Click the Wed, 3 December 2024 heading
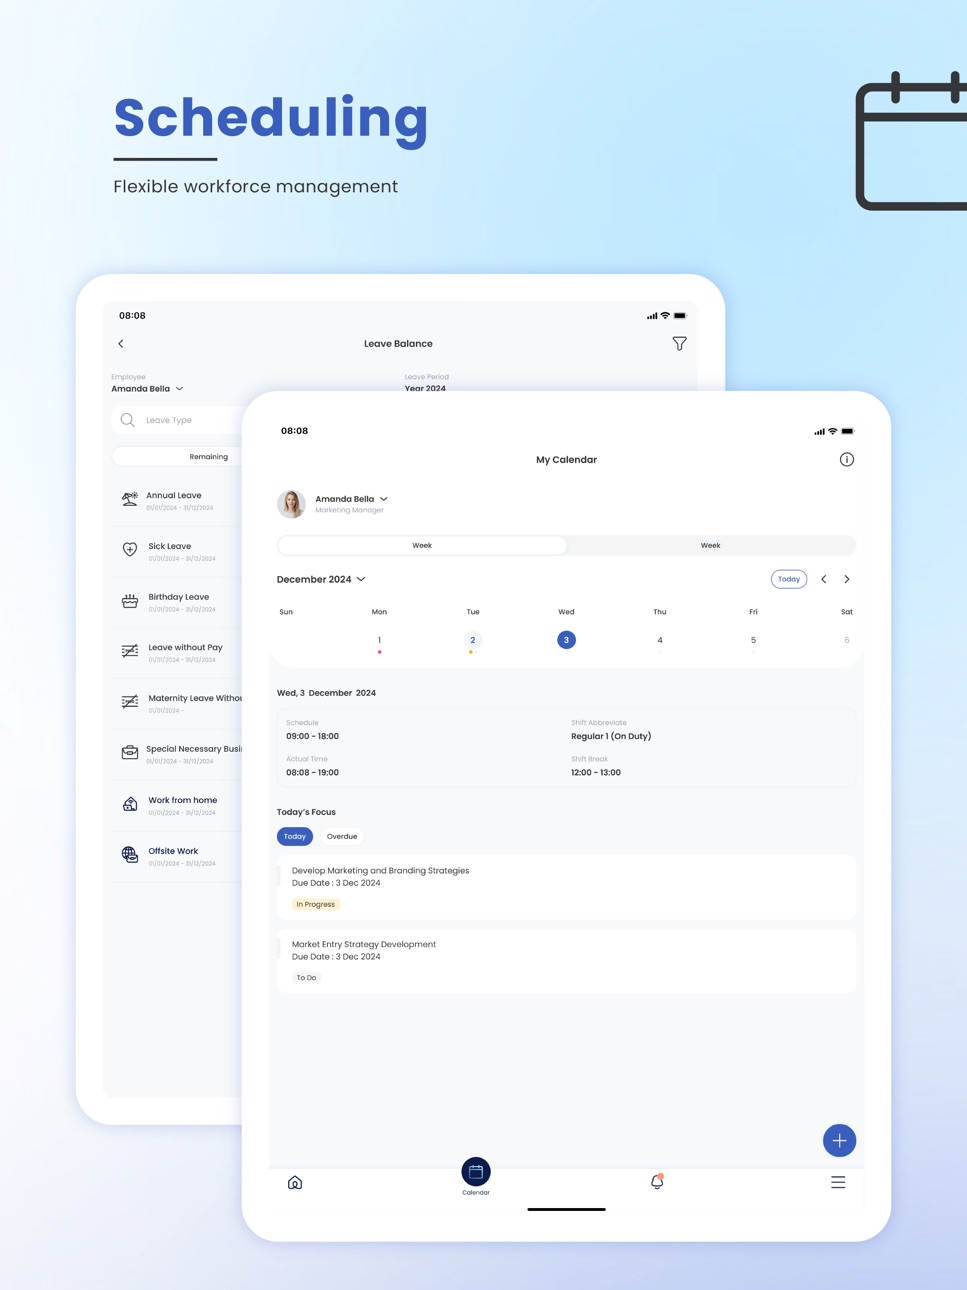Image resolution: width=967 pixels, height=1290 pixels. 326,693
